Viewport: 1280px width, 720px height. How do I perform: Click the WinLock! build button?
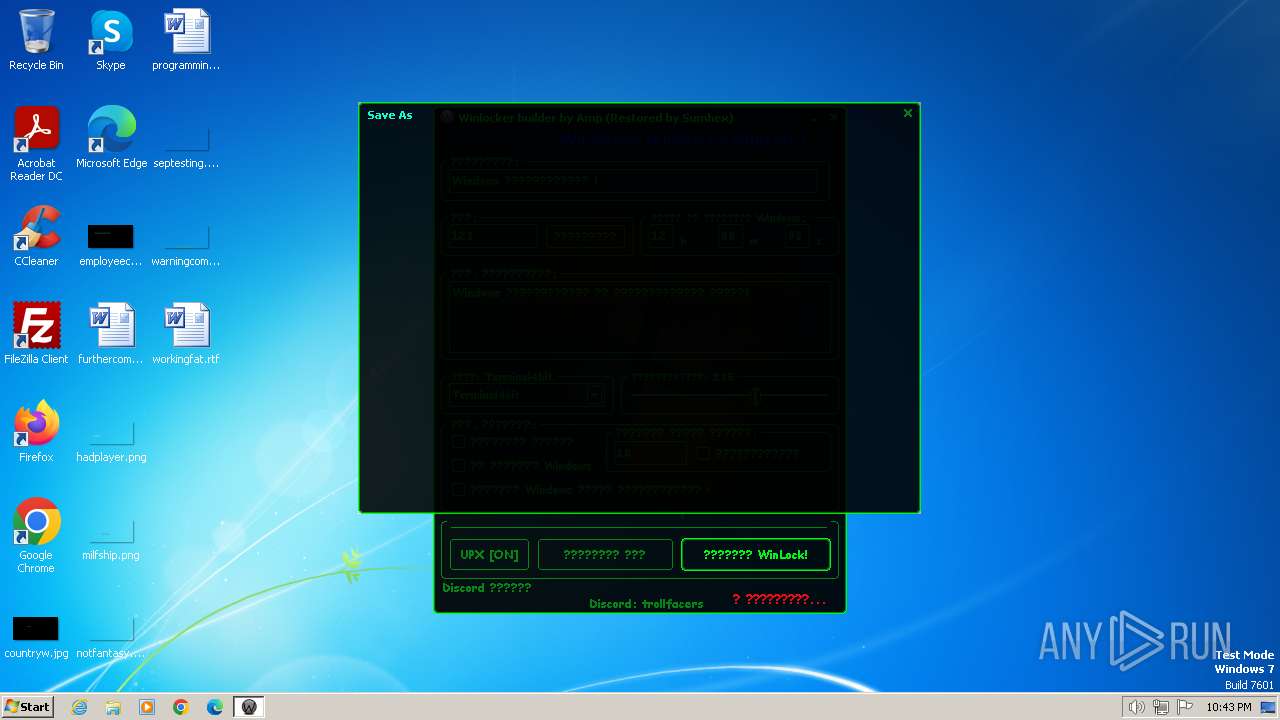pos(755,555)
